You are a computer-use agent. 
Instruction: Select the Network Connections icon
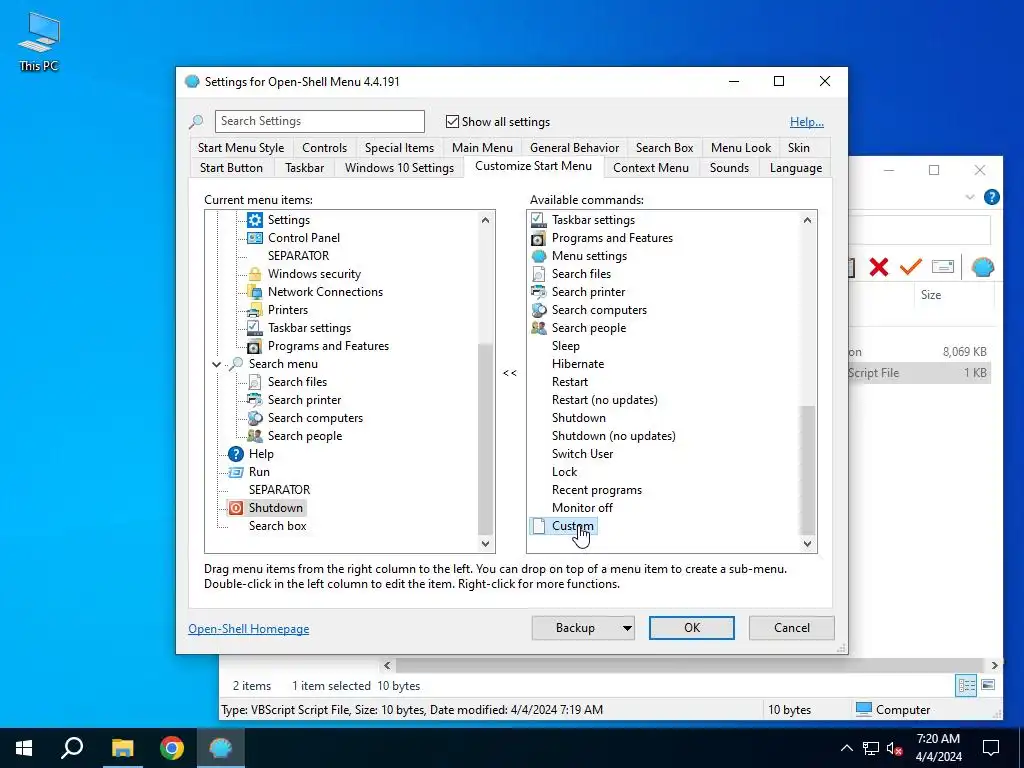tap(255, 292)
